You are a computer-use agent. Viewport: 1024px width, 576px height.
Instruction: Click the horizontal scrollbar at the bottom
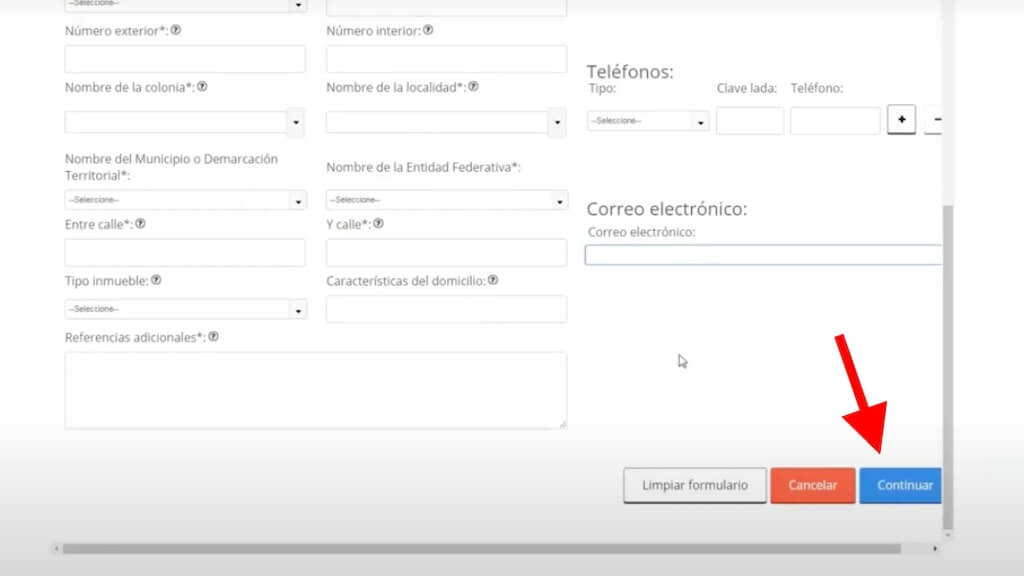click(x=480, y=548)
